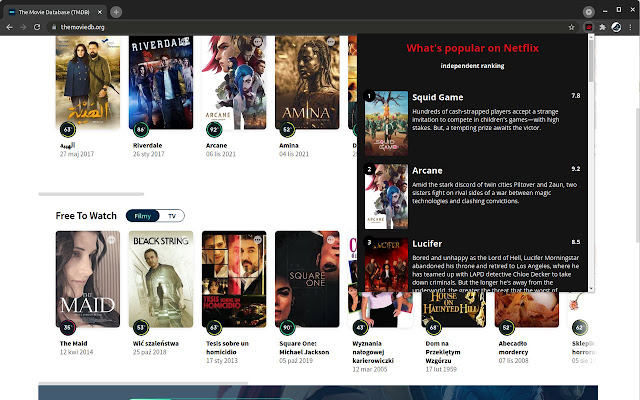The width and height of the screenshot is (640, 400).
Task: Click horizontal scrollbar under trending row
Action: [x=91, y=194]
